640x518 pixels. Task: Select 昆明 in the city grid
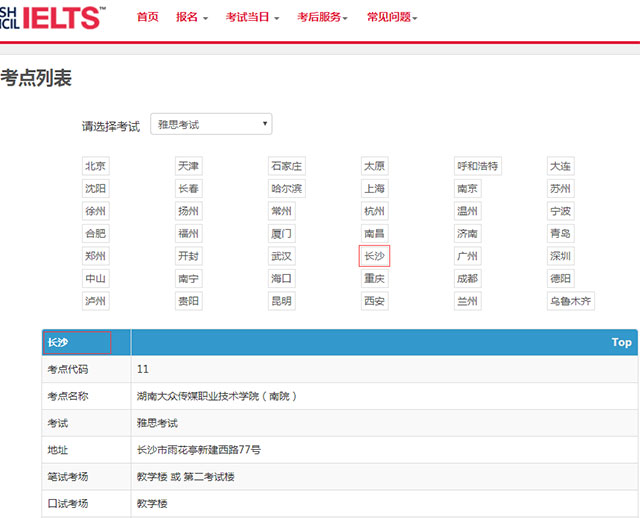pyautogui.click(x=282, y=301)
